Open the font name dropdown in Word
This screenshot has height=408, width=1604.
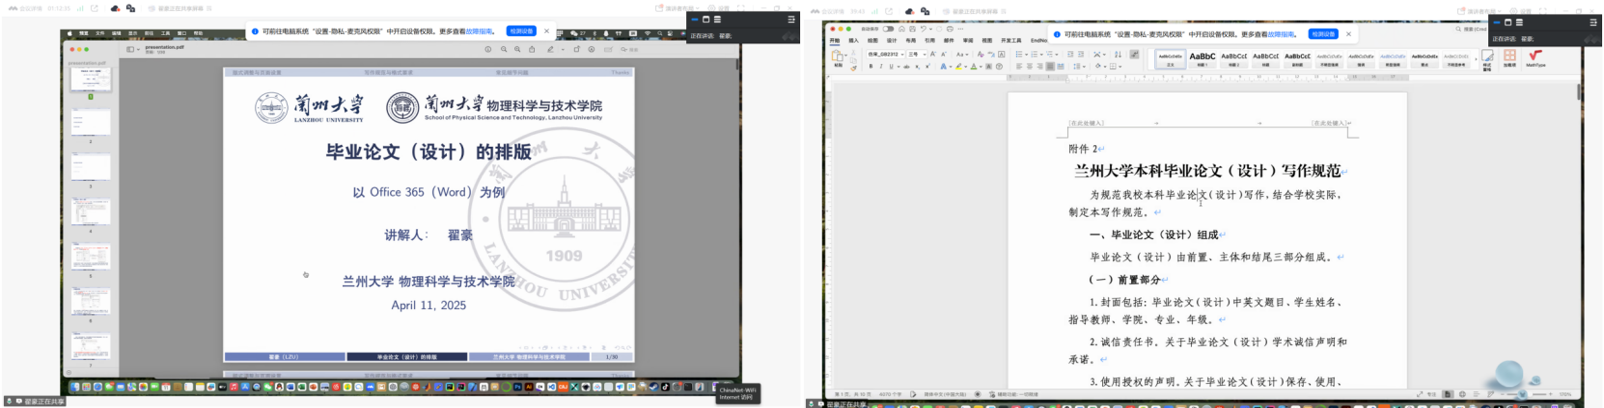point(885,54)
